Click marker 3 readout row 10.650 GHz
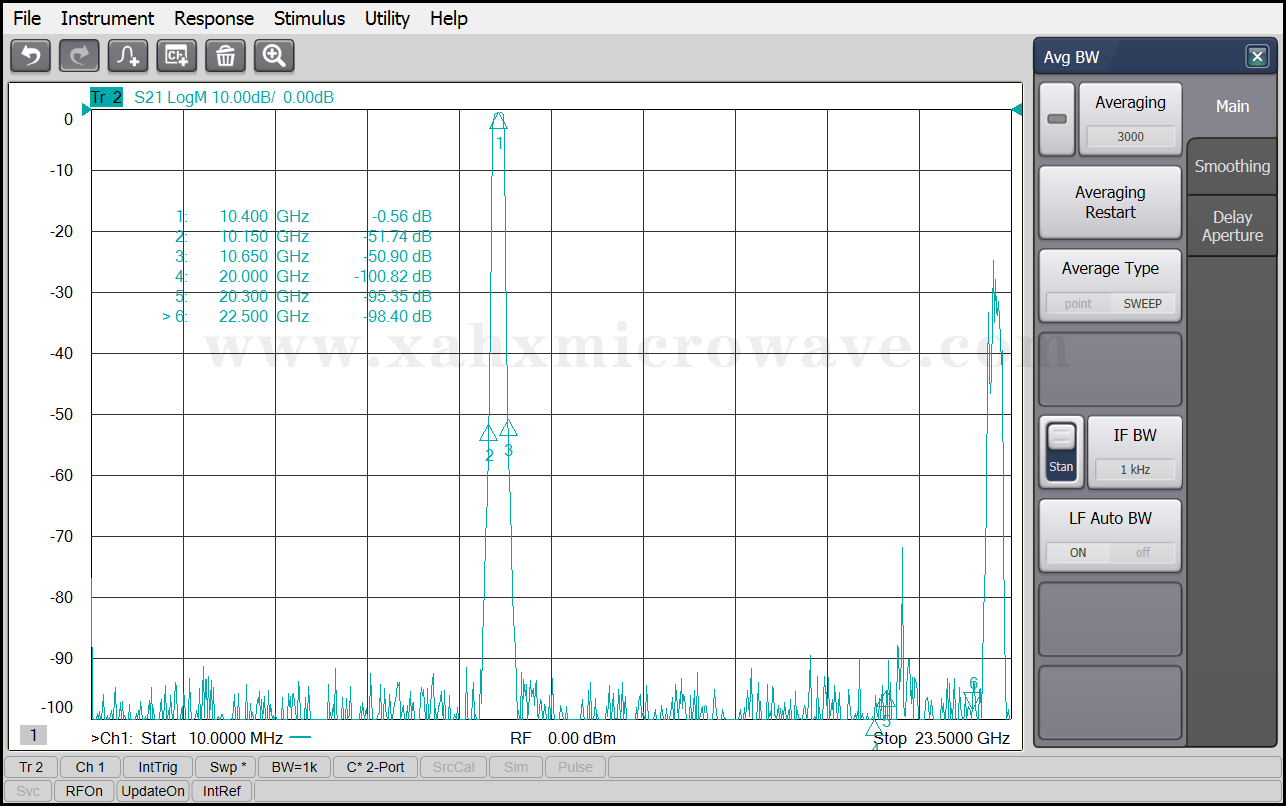Screen dimensions: 1286x806 303,256
